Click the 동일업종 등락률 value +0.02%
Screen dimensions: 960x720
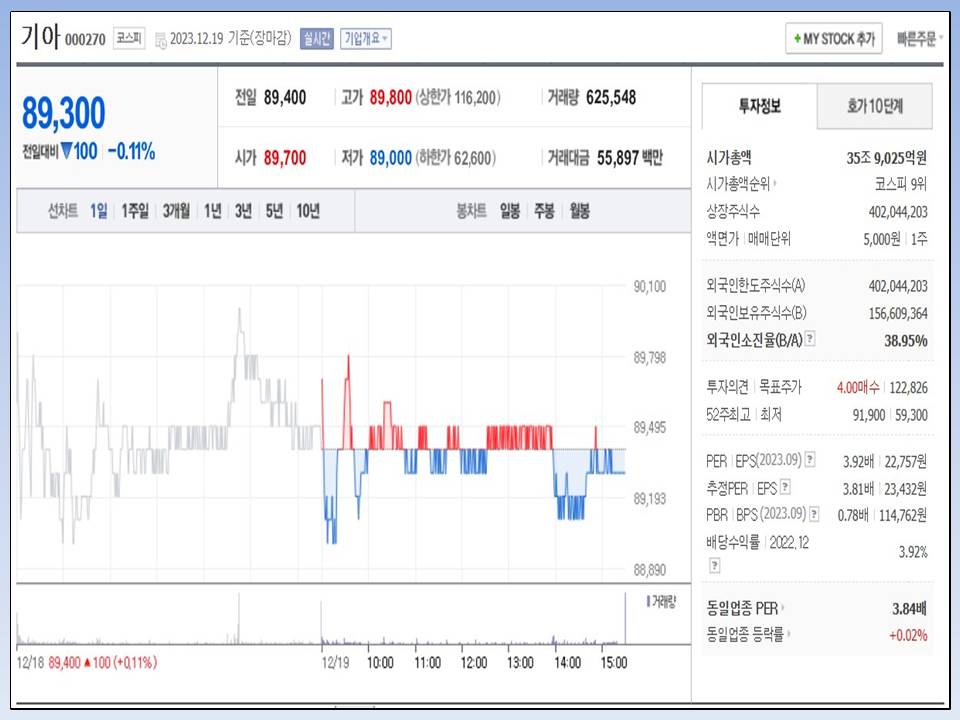[908, 635]
